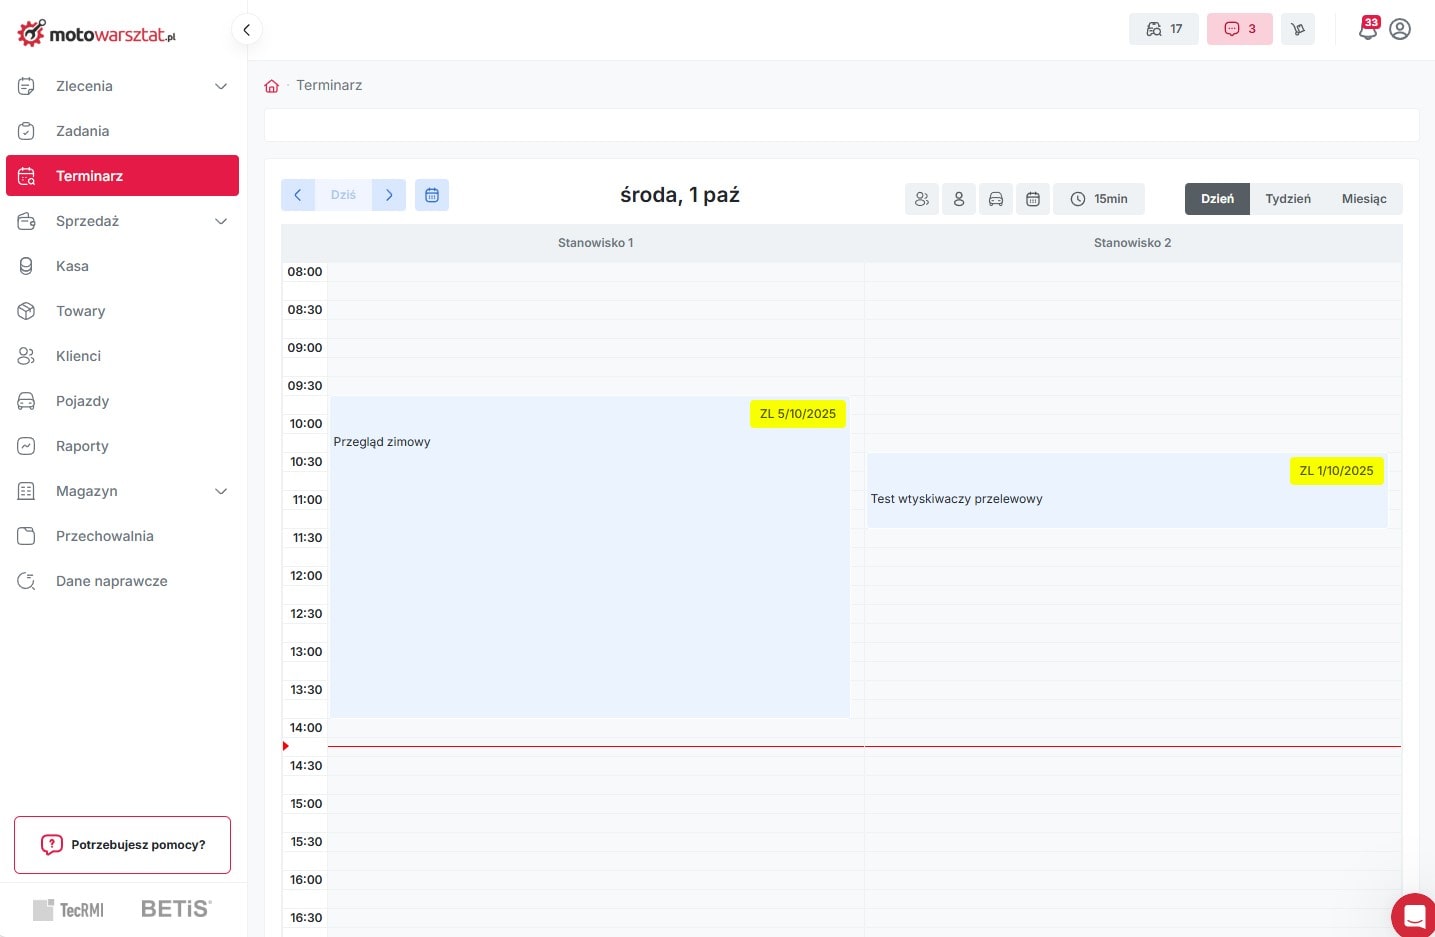Go to the next day arrow
1435x937 pixels.
(389, 195)
